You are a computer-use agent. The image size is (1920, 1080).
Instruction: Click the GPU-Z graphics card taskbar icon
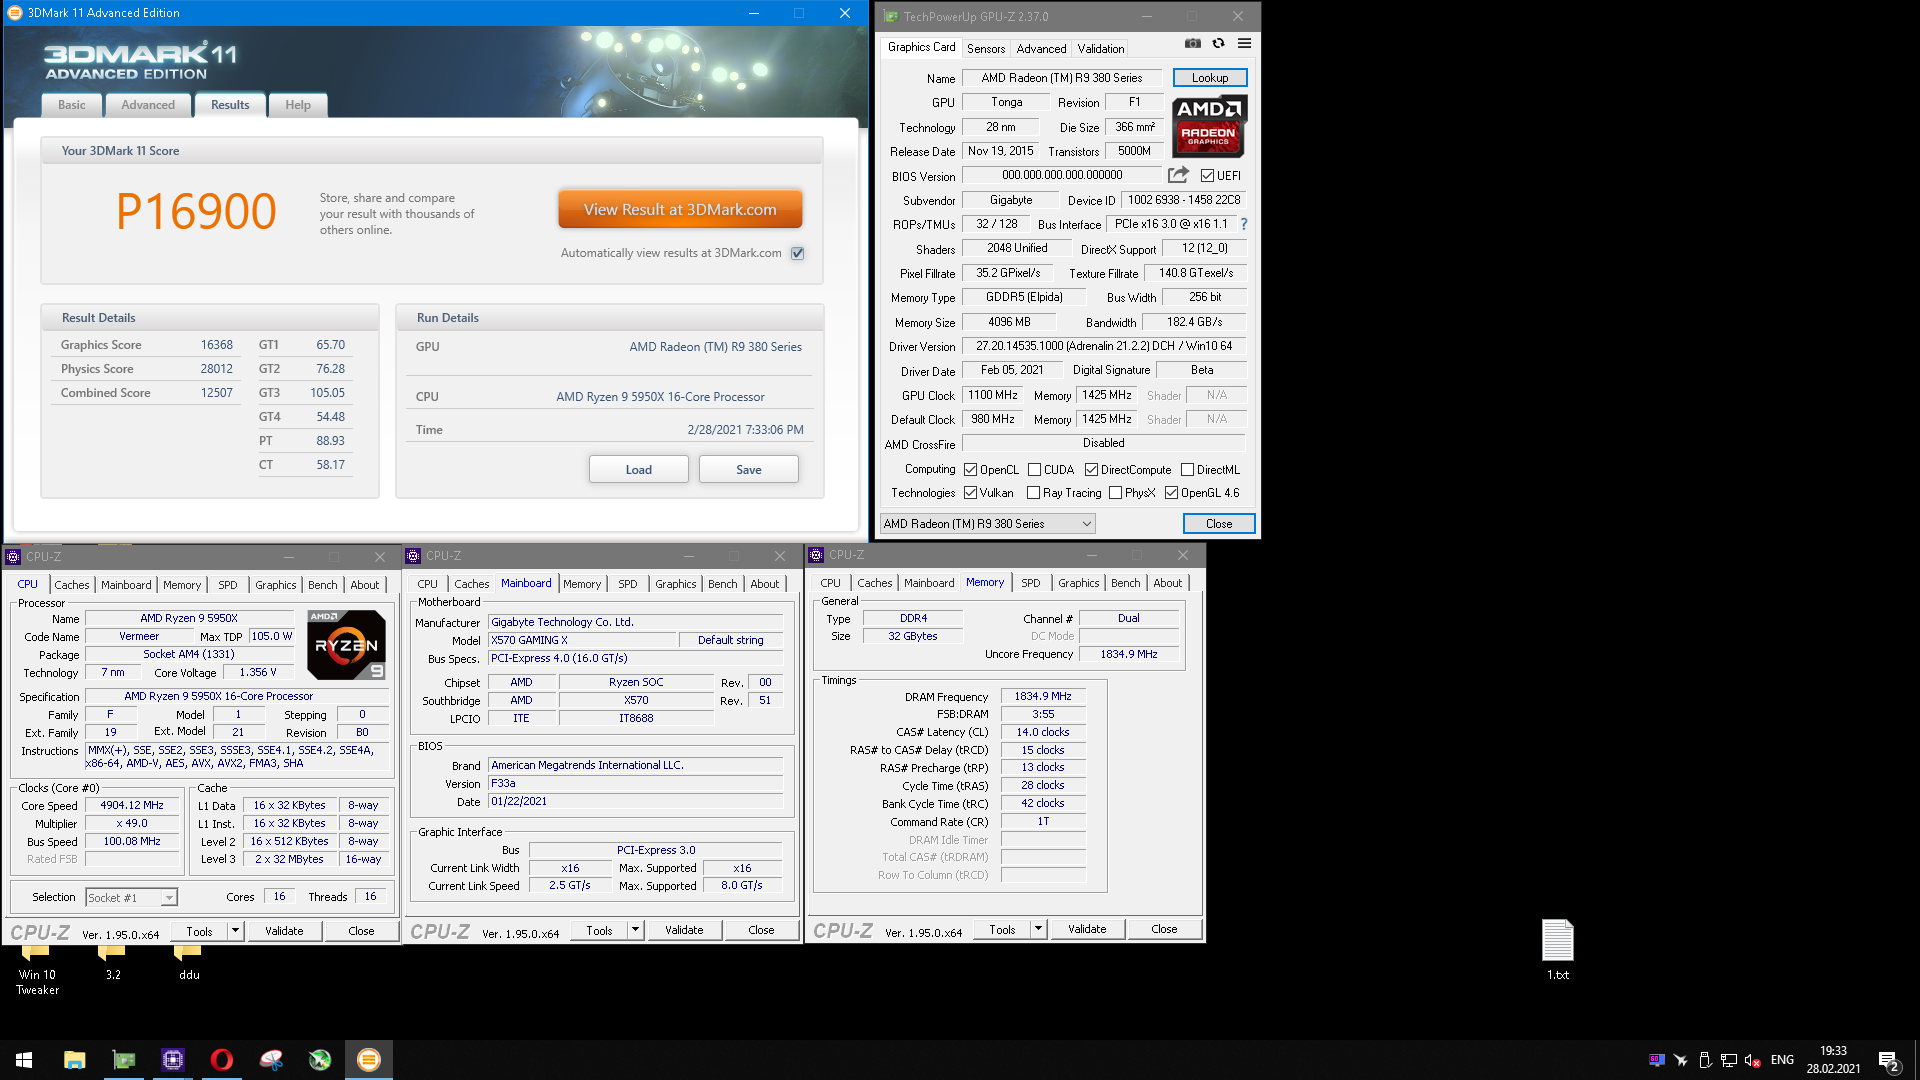(123, 1060)
